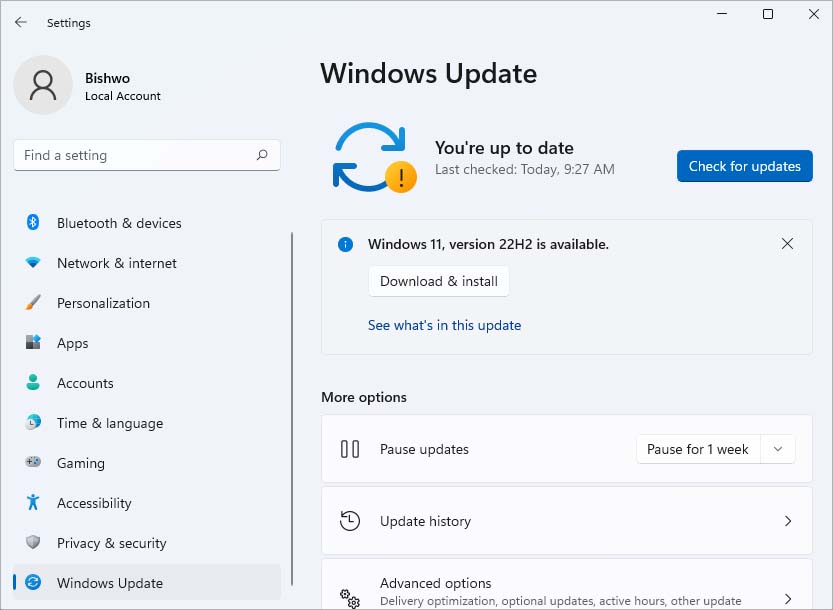This screenshot has width=833, height=610.
Task: Dismiss the version 22H2 notification
Action: [787, 244]
